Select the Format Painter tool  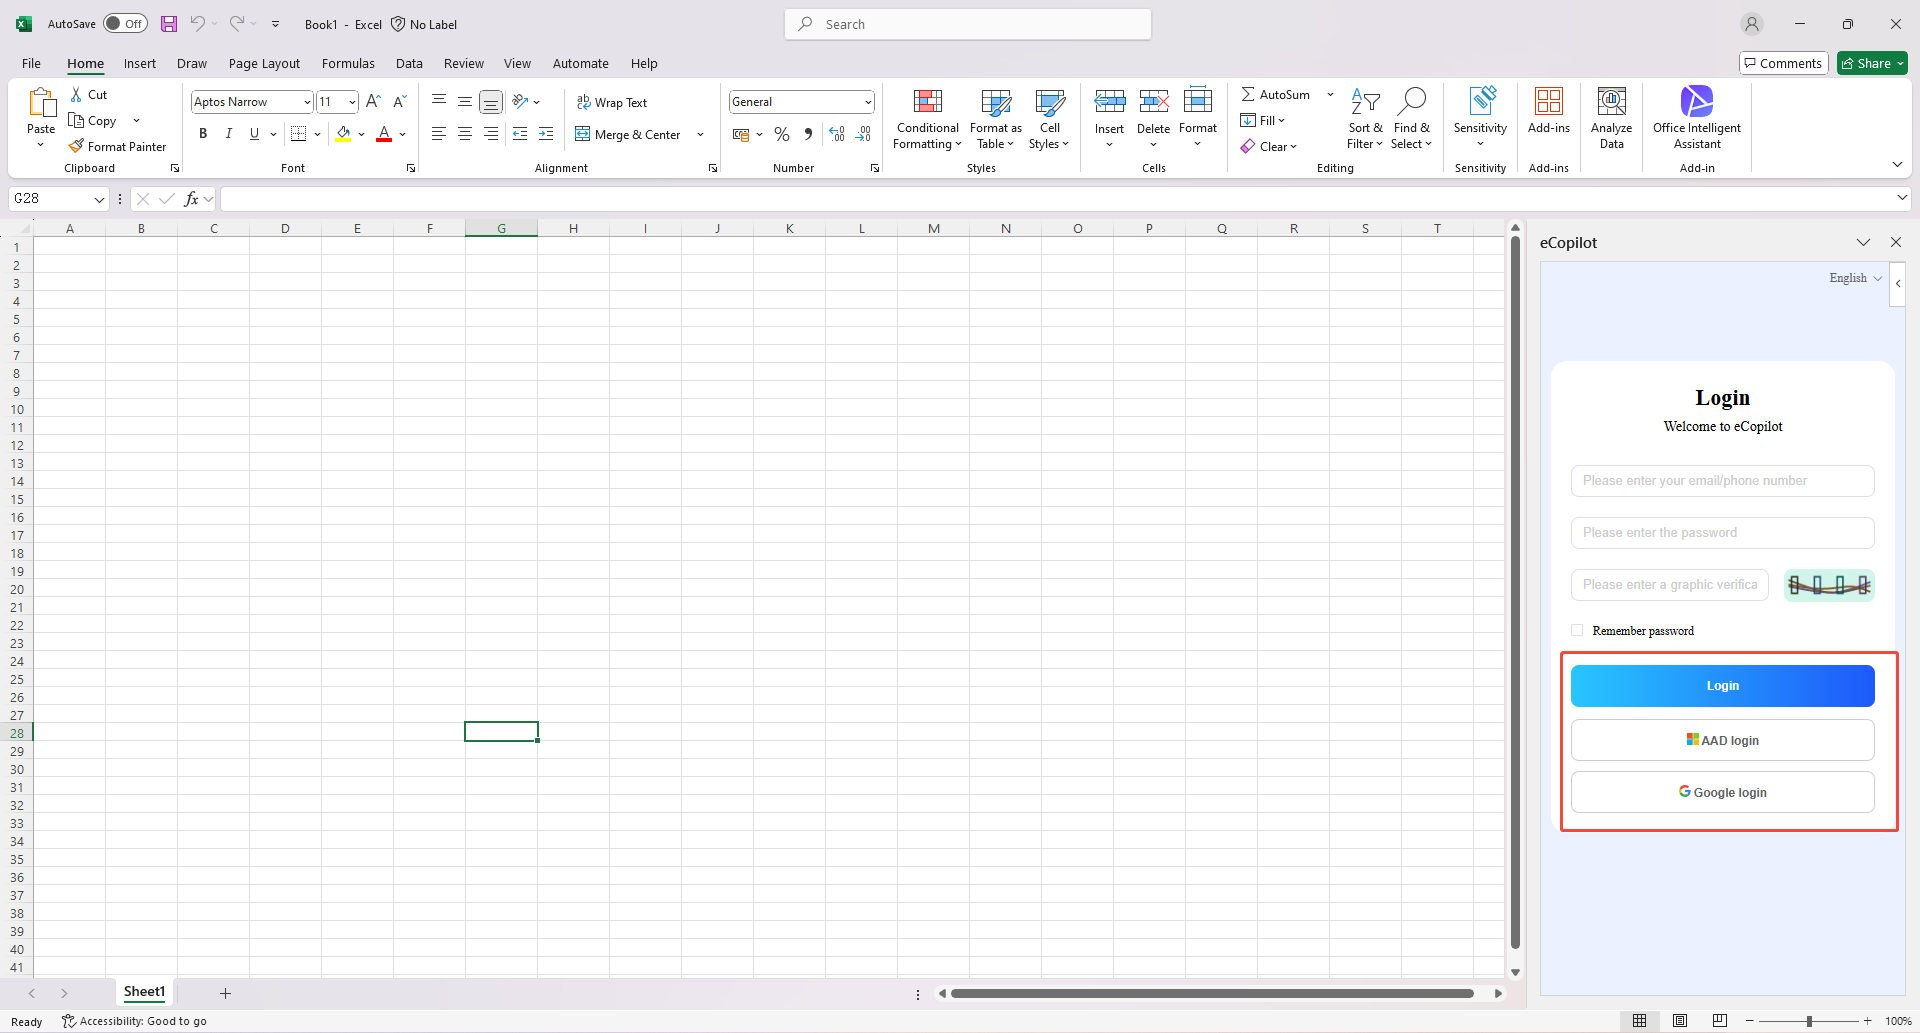point(117,146)
